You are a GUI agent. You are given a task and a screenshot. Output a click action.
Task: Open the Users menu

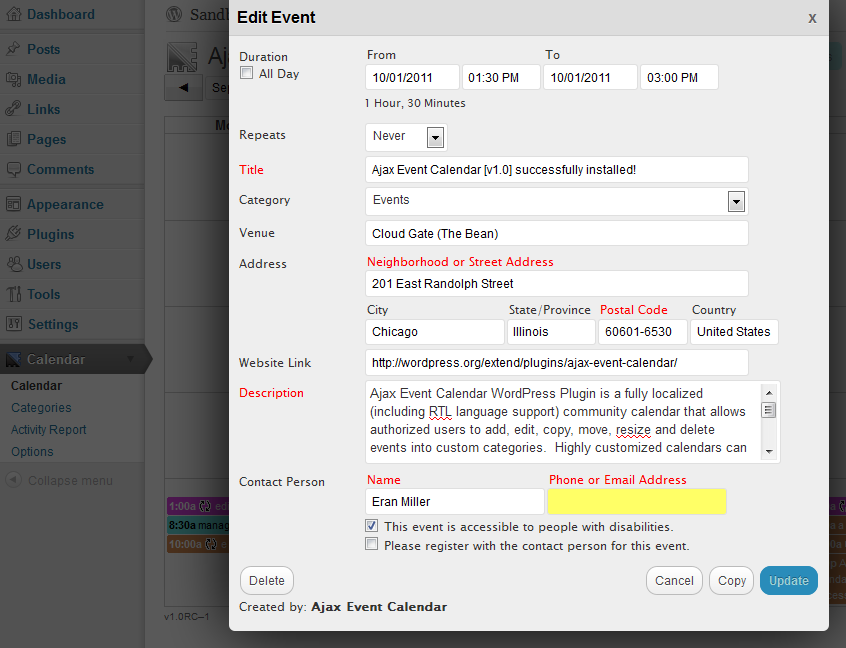[44, 264]
